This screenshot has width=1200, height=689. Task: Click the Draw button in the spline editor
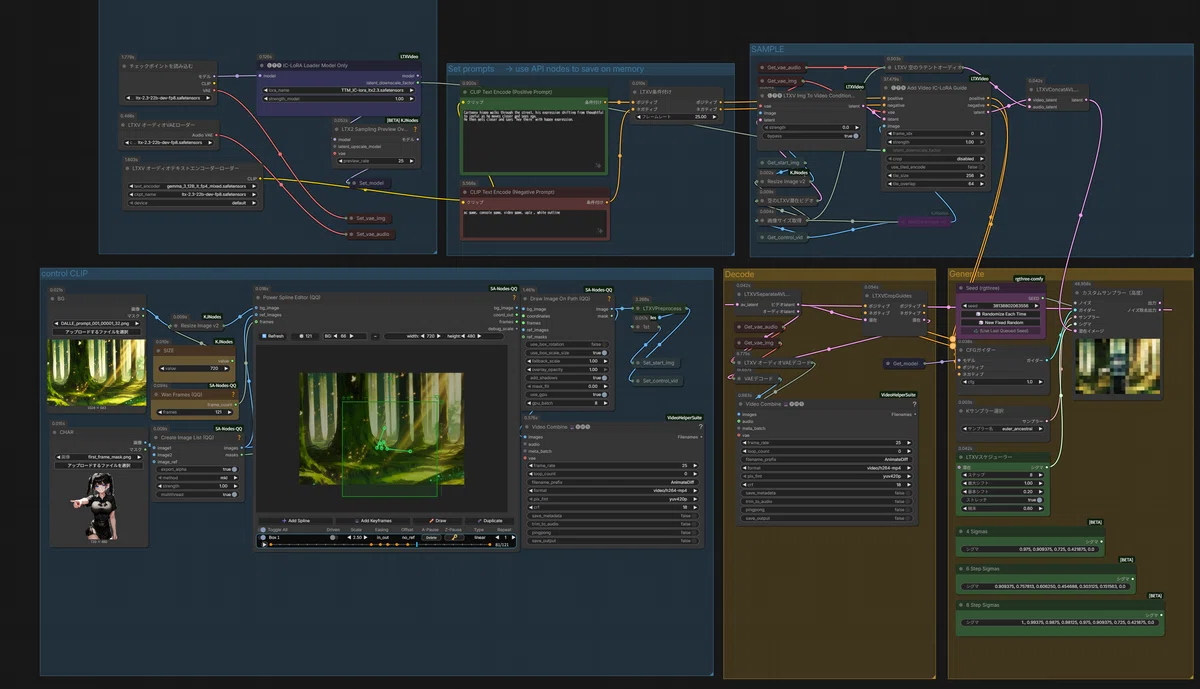(437, 520)
